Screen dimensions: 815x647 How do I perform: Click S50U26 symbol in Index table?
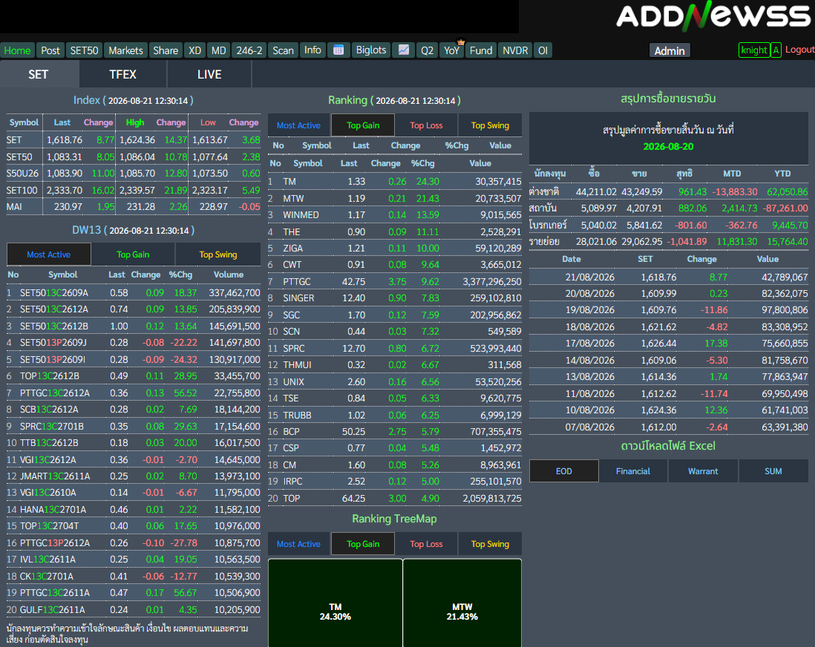point(22,174)
